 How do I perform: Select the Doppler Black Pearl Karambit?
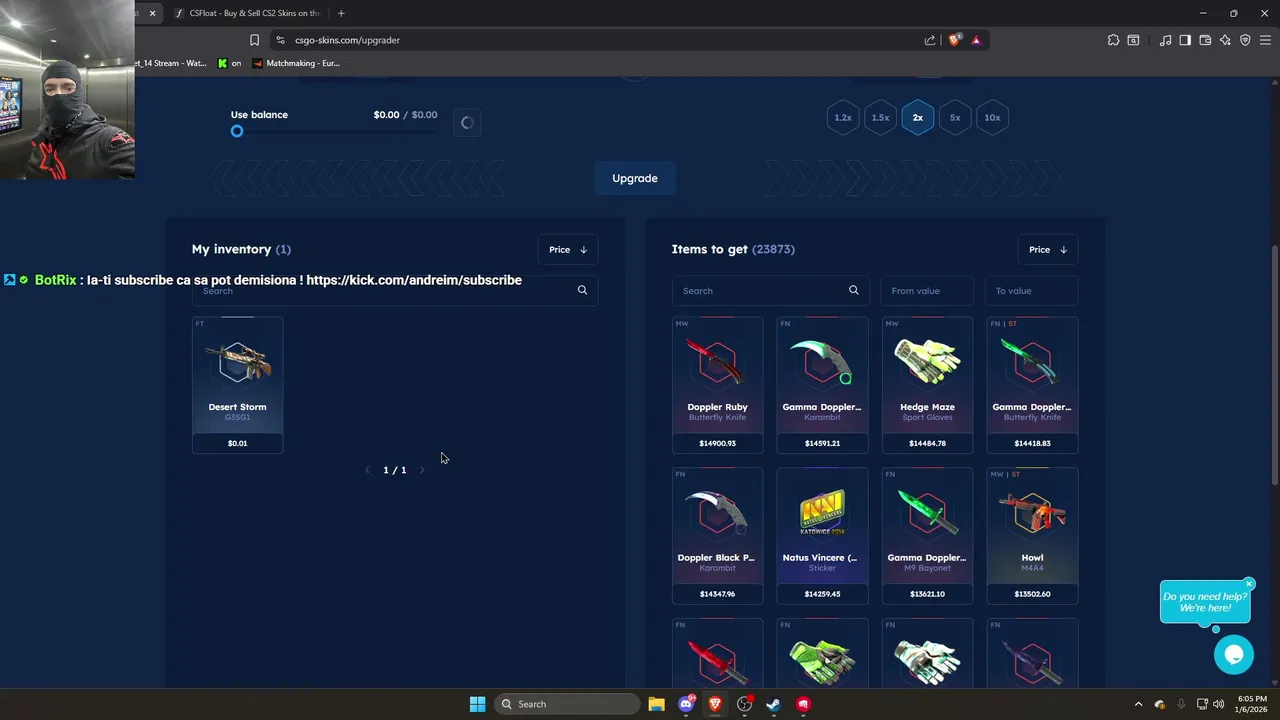pyautogui.click(x=717, y=536)
